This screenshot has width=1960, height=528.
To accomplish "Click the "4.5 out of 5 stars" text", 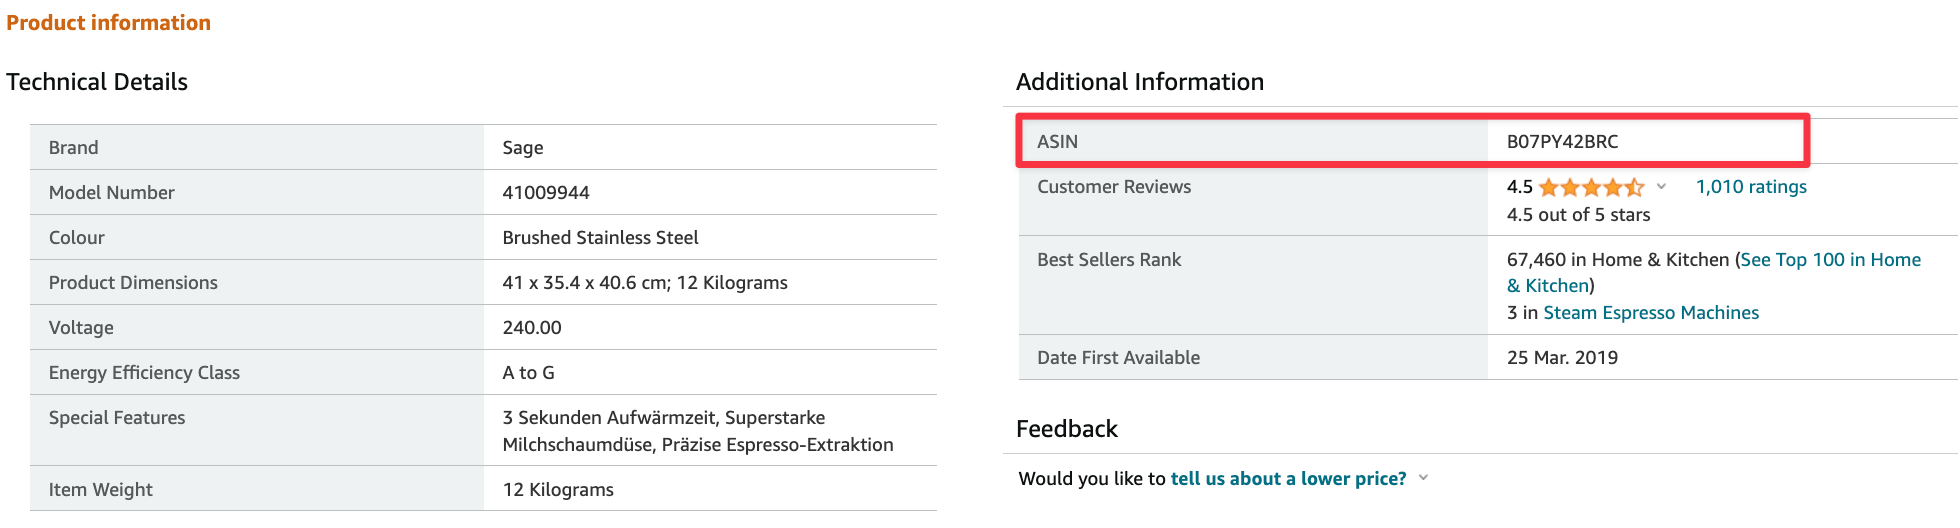I will (1578, 215).
